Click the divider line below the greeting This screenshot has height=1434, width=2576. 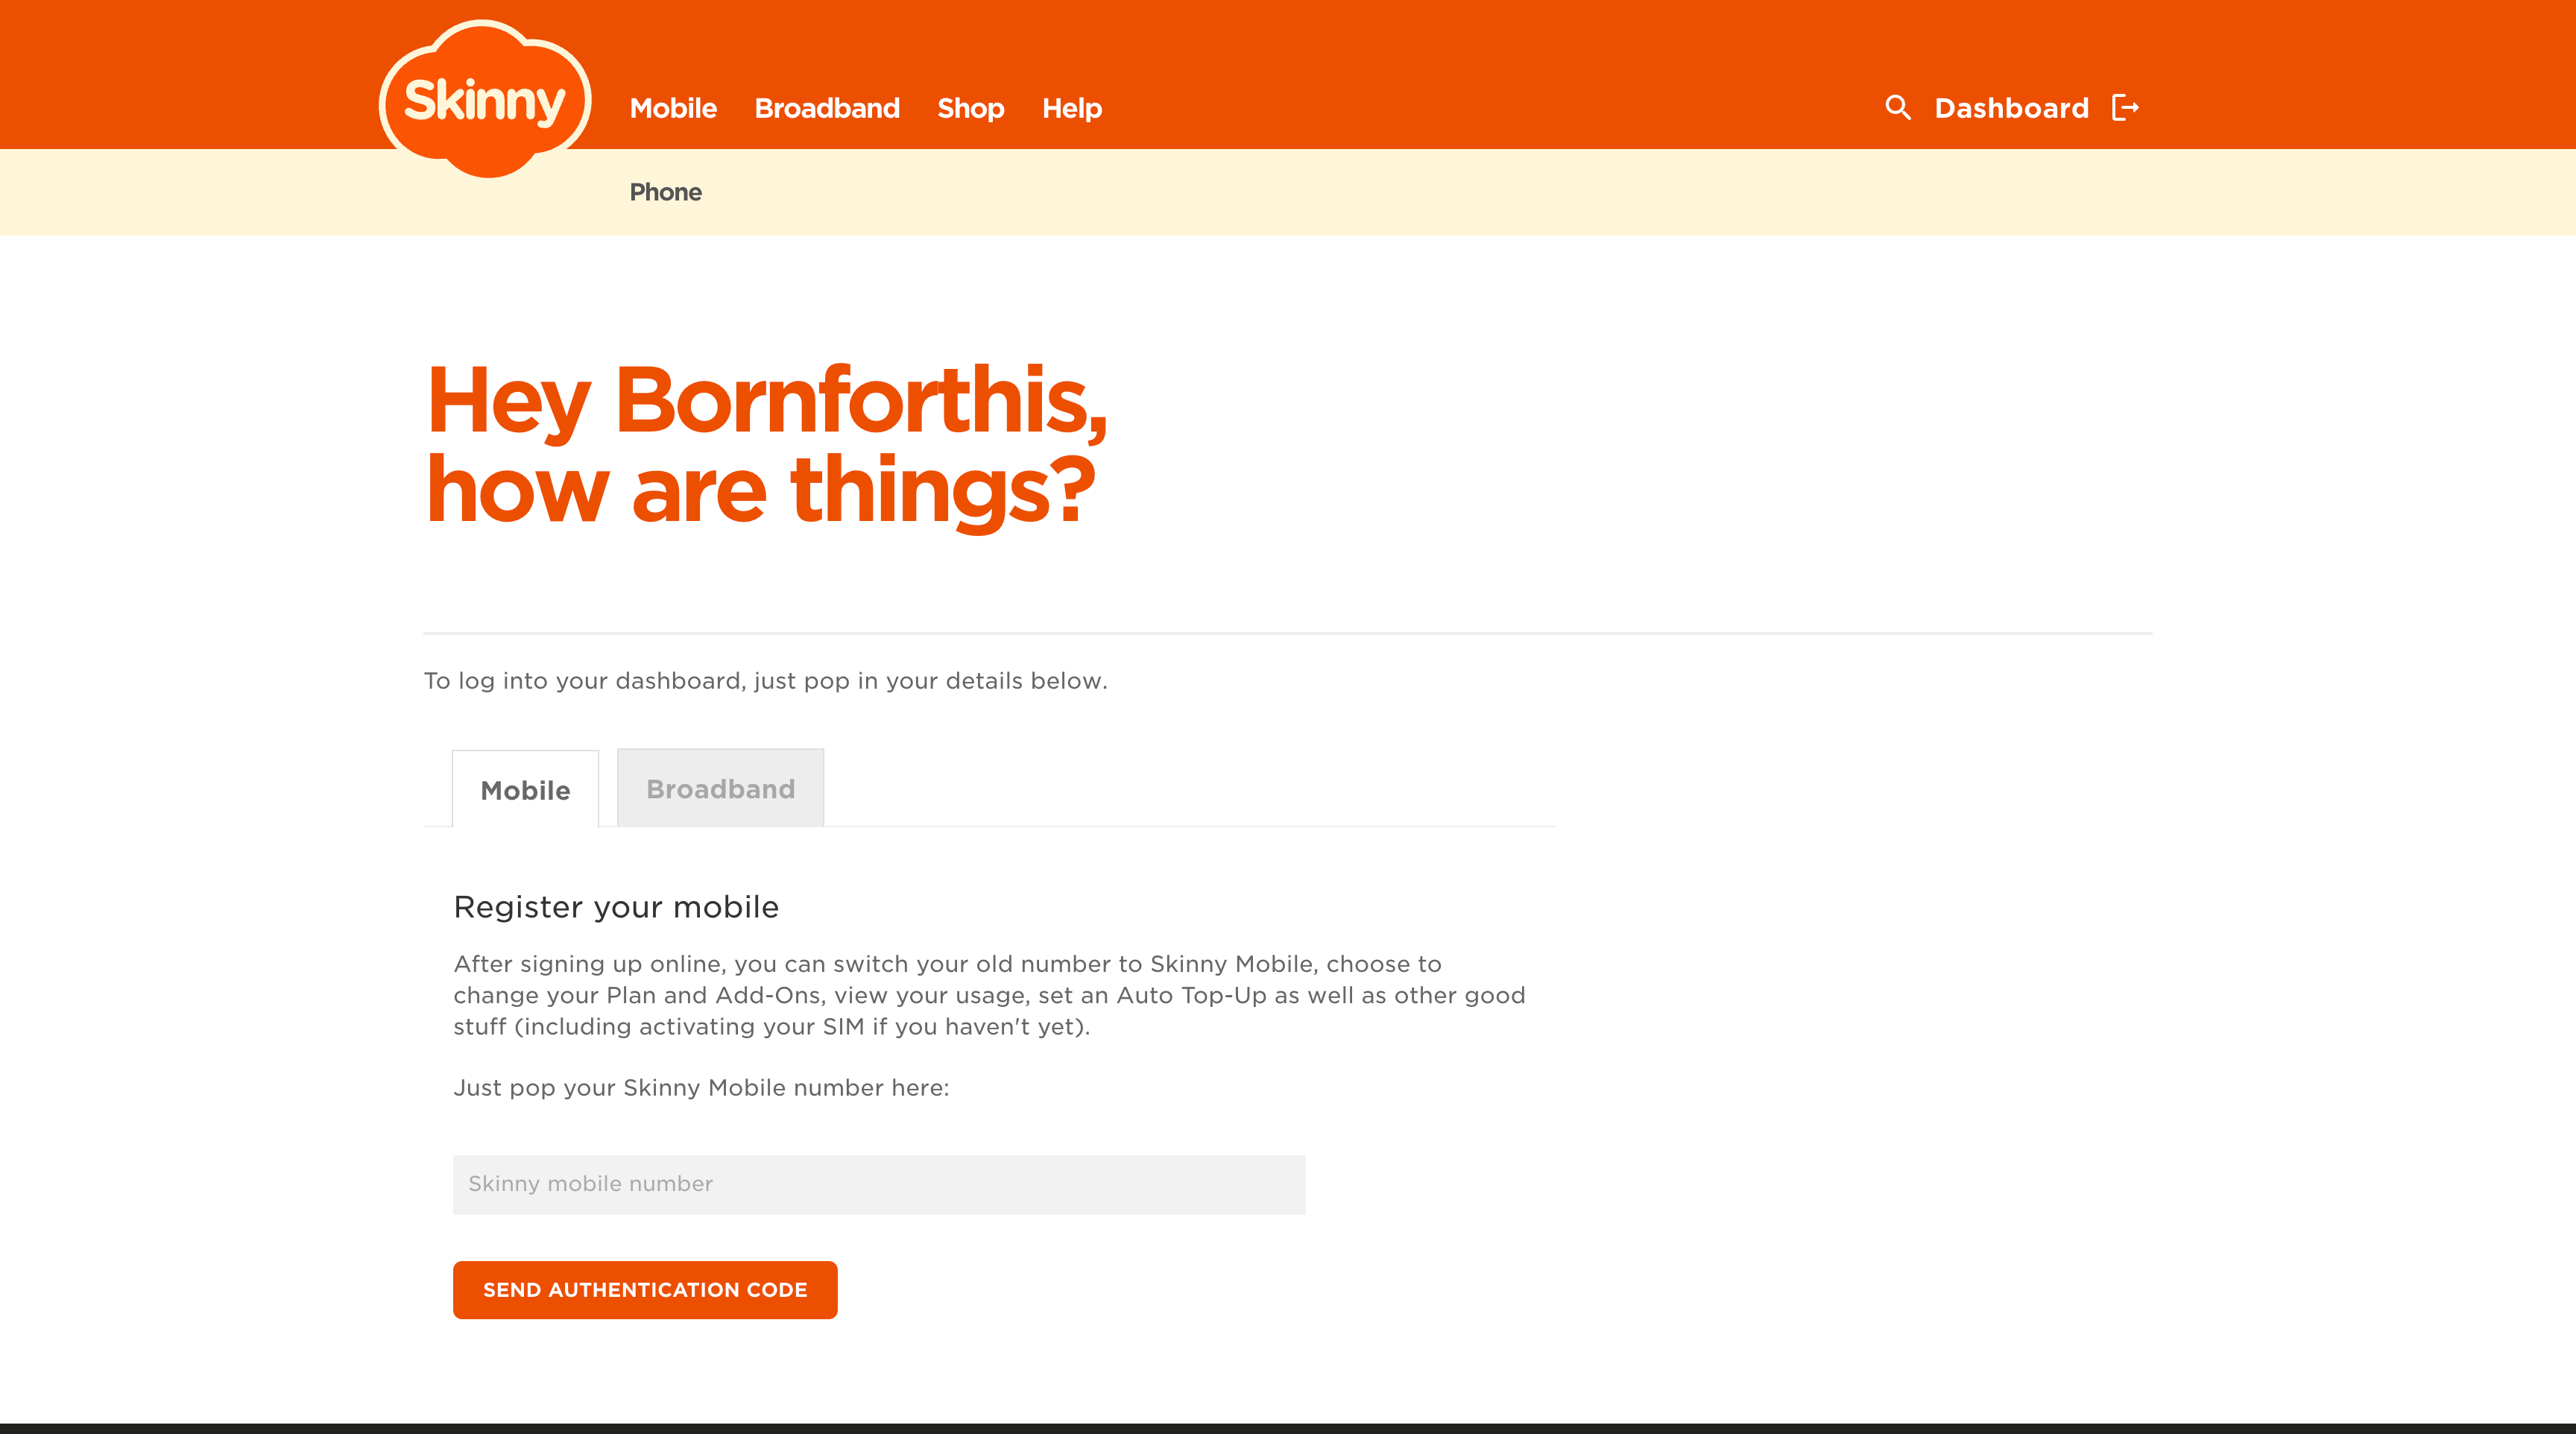click(1288, 633)
